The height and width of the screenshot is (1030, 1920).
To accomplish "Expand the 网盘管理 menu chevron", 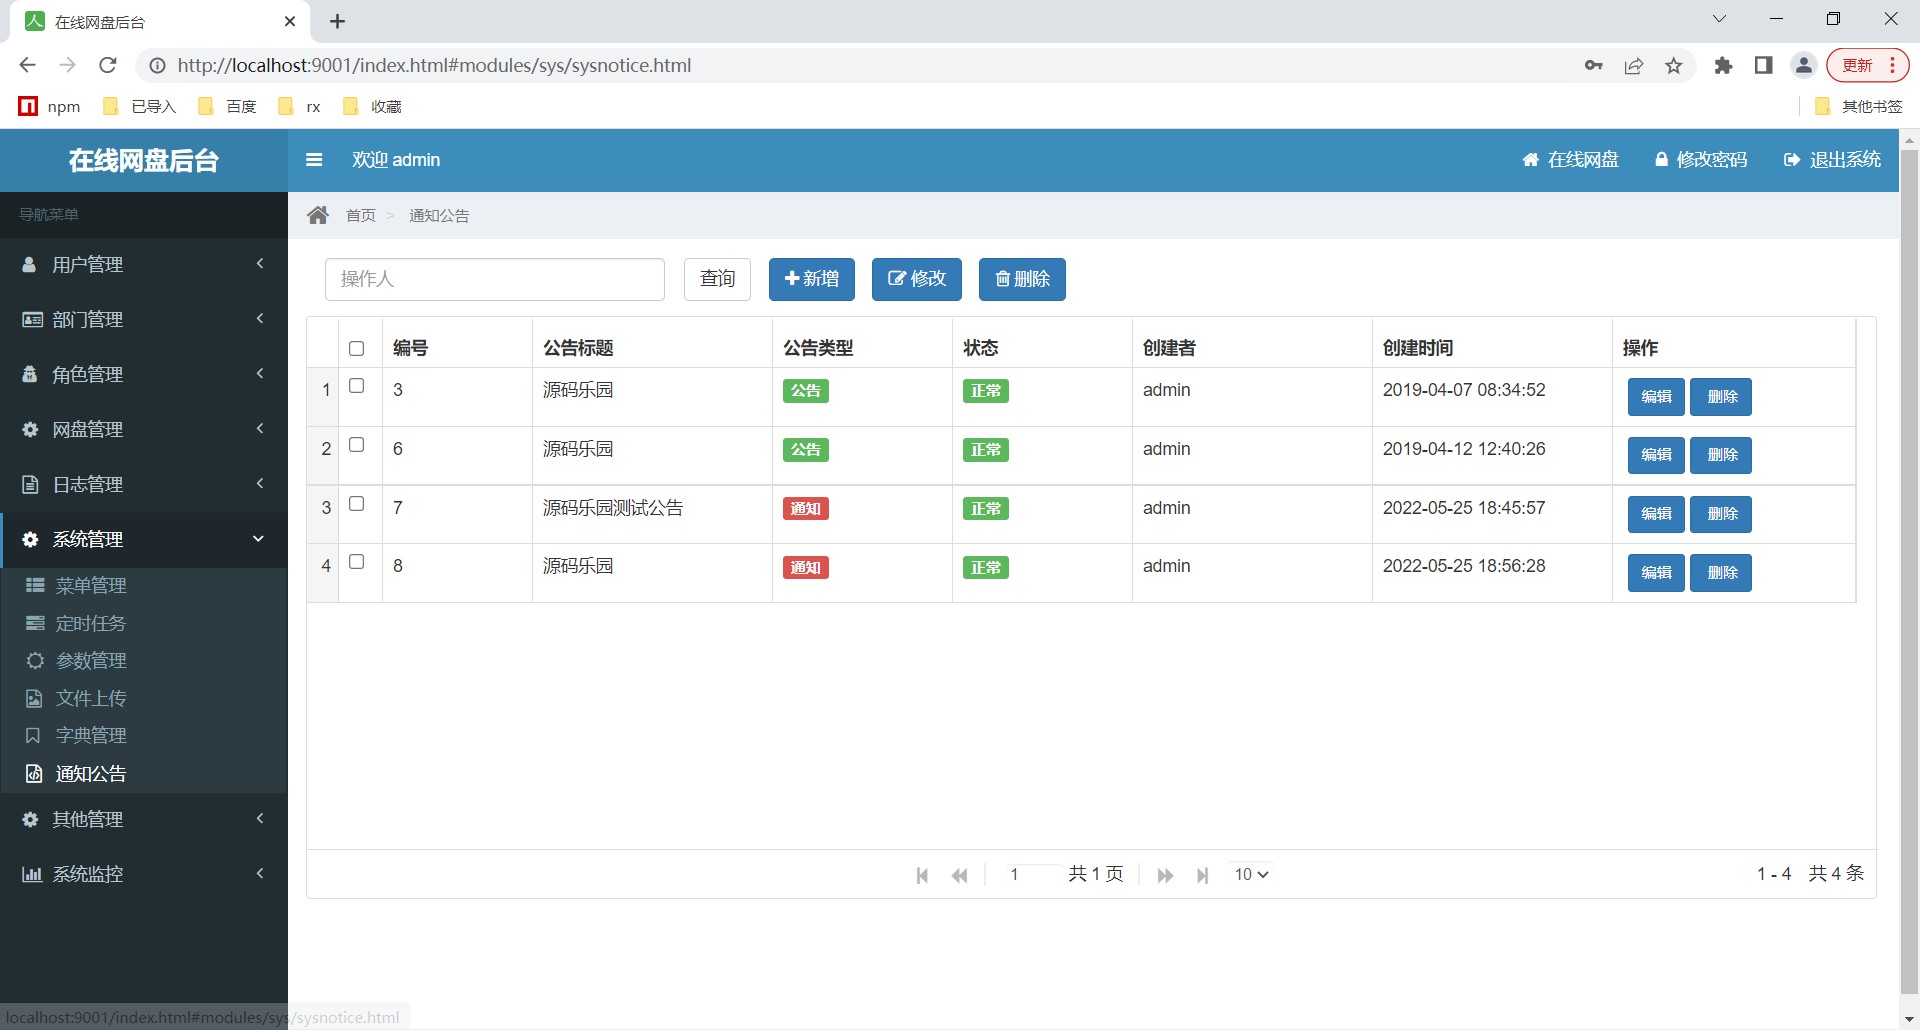I will (x=260, y=429).
